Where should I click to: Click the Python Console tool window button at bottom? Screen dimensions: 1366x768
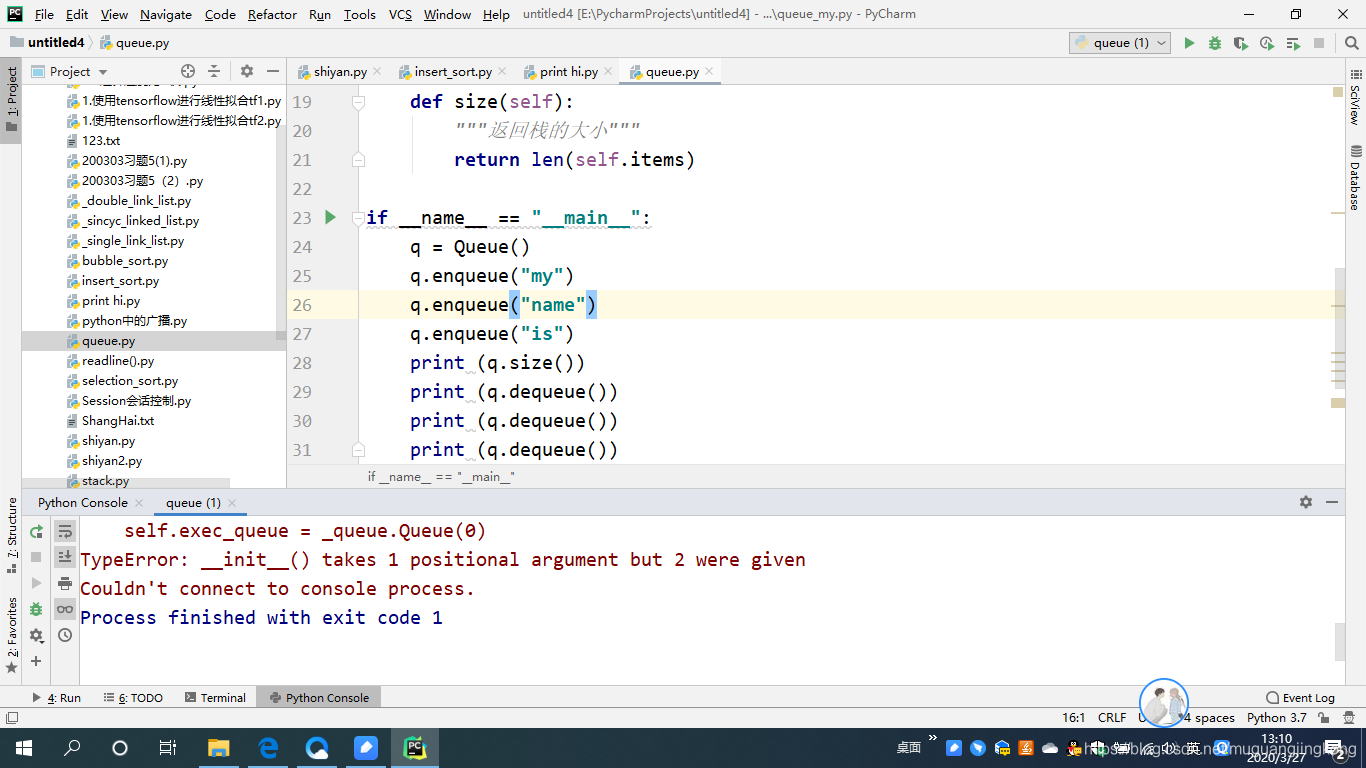[319, 697]
